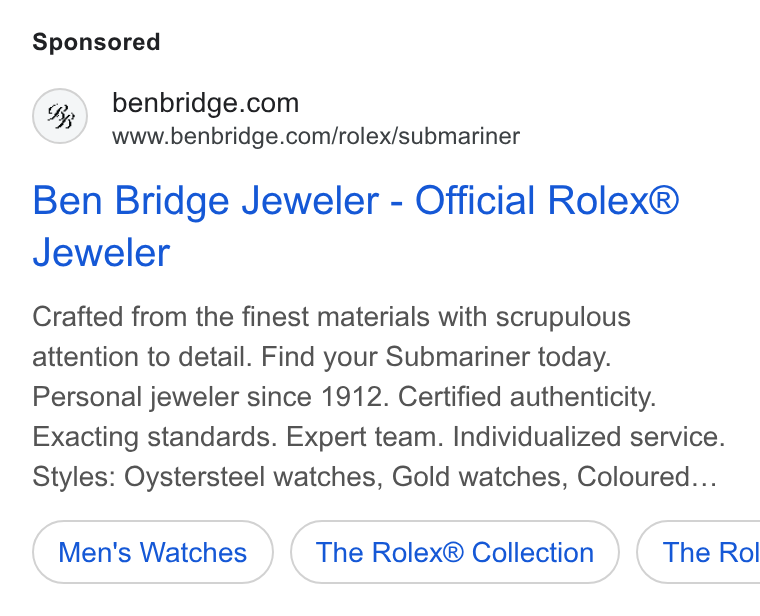Open the Ben Bridge Jeweler headline link
760x616 pixels.
click(356, 226)
